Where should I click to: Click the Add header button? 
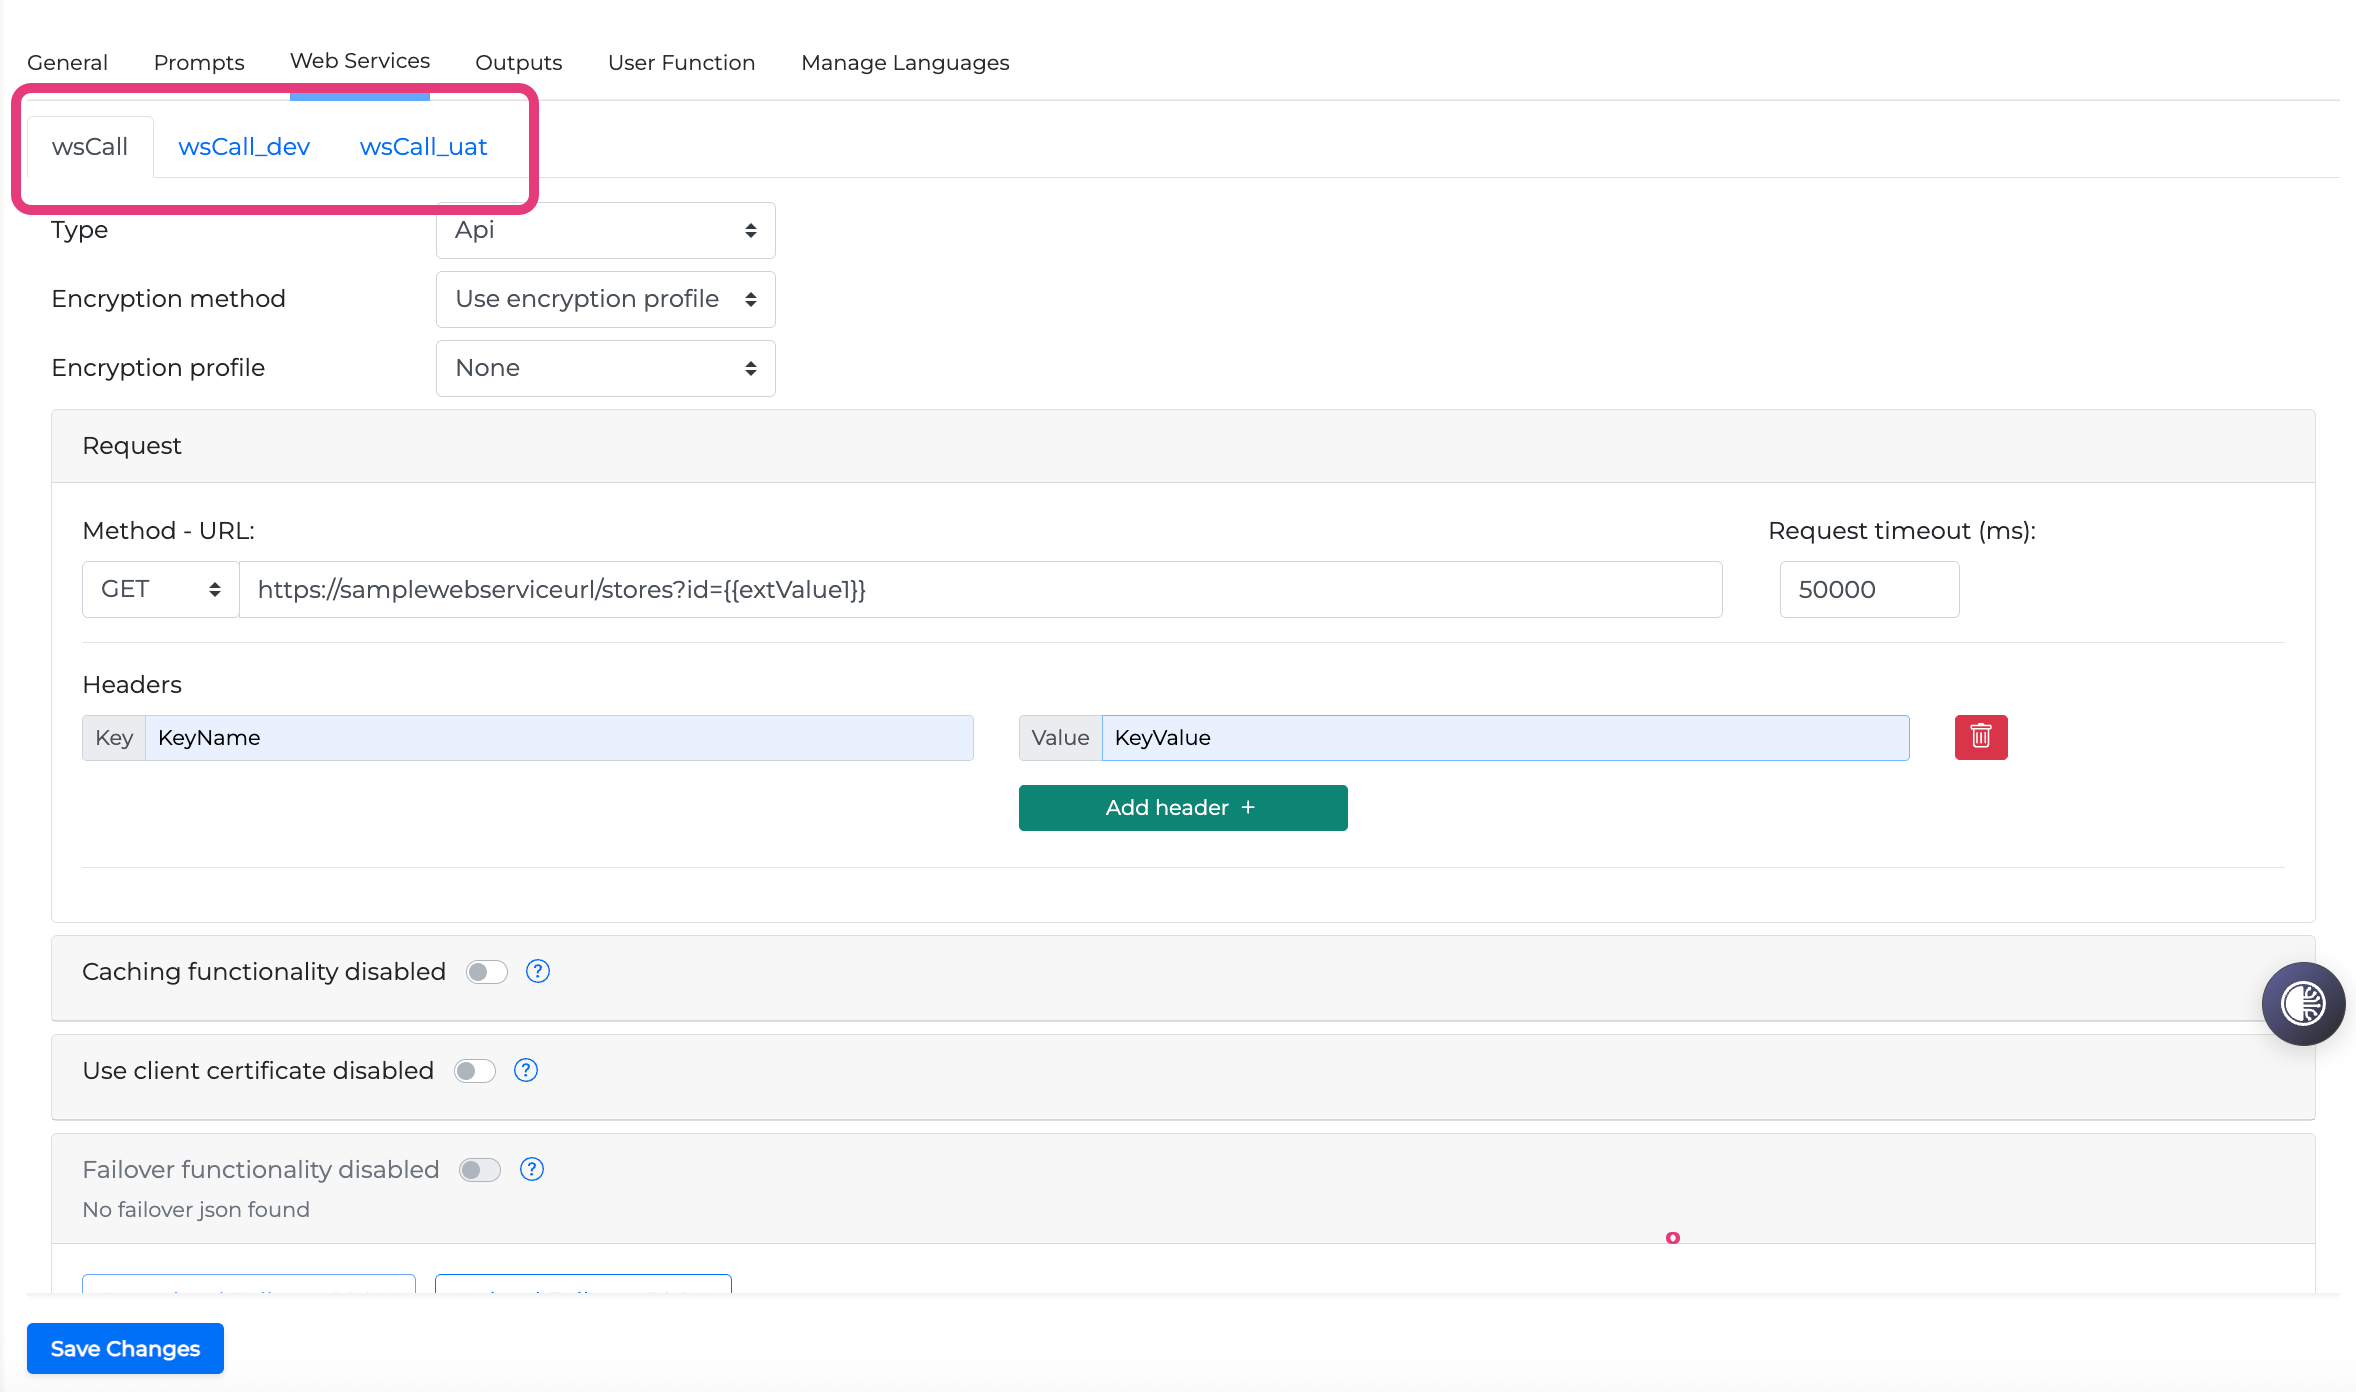(1182, 808)
